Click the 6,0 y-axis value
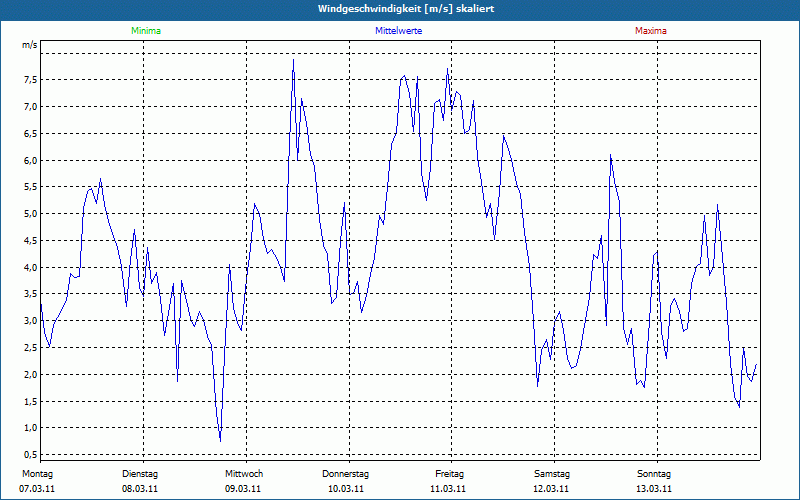Viewport: 800px width, 500px height. pyautogui.click(x=30, y=160)
